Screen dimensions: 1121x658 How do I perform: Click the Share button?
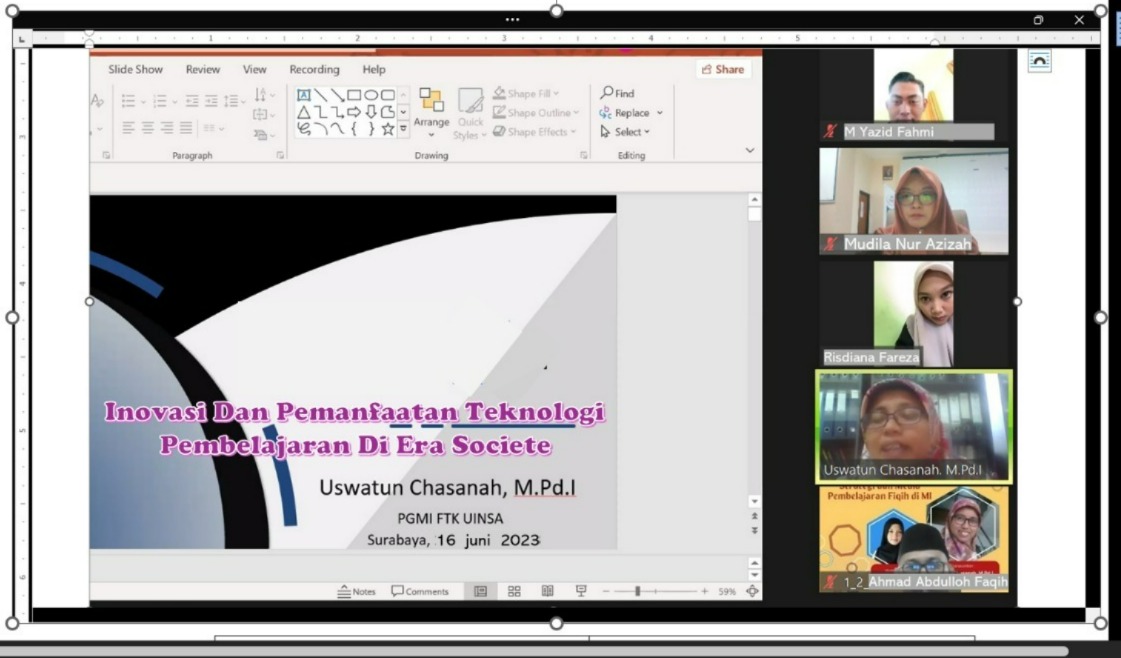pos(722,70)
